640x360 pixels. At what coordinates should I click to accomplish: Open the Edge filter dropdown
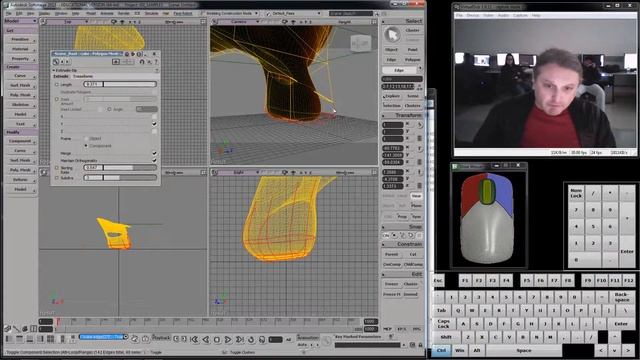420,69
